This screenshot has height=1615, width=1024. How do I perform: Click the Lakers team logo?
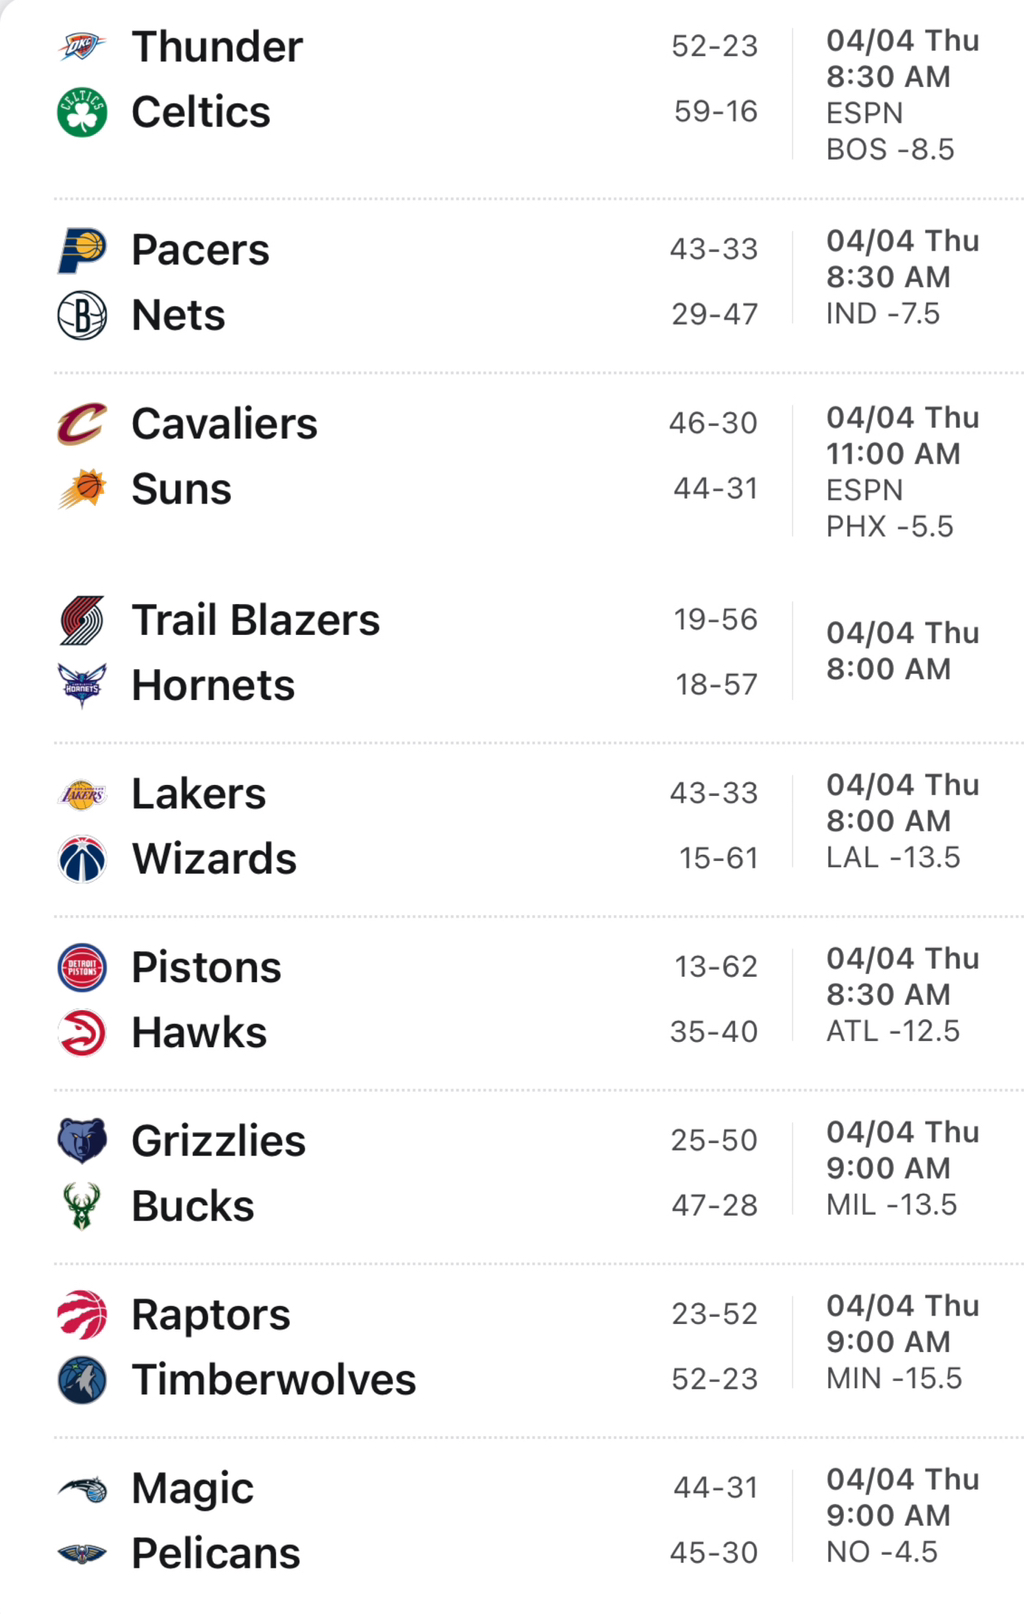click(82, 794)
